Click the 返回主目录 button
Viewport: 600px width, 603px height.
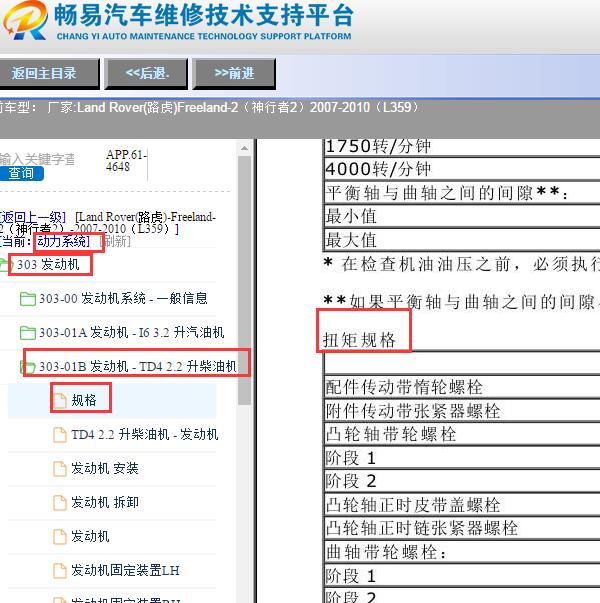tap(48, 73)
